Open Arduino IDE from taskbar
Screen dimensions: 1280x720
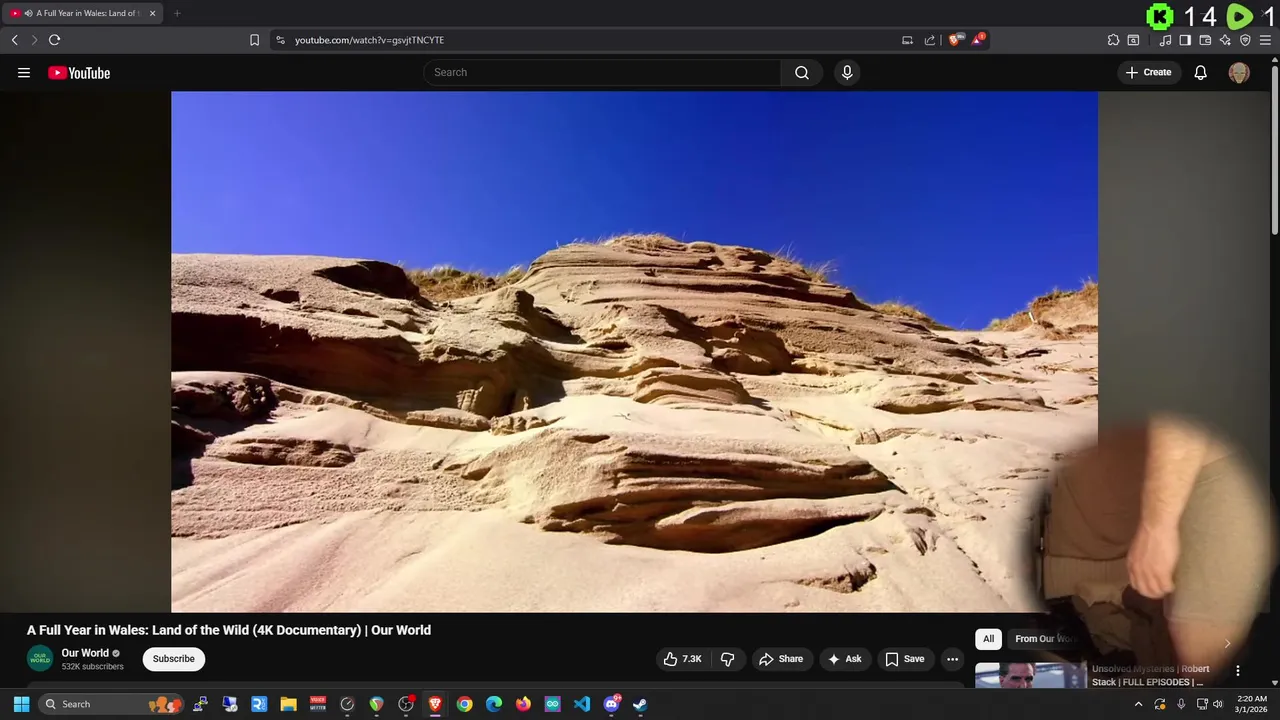coord(552,704)
